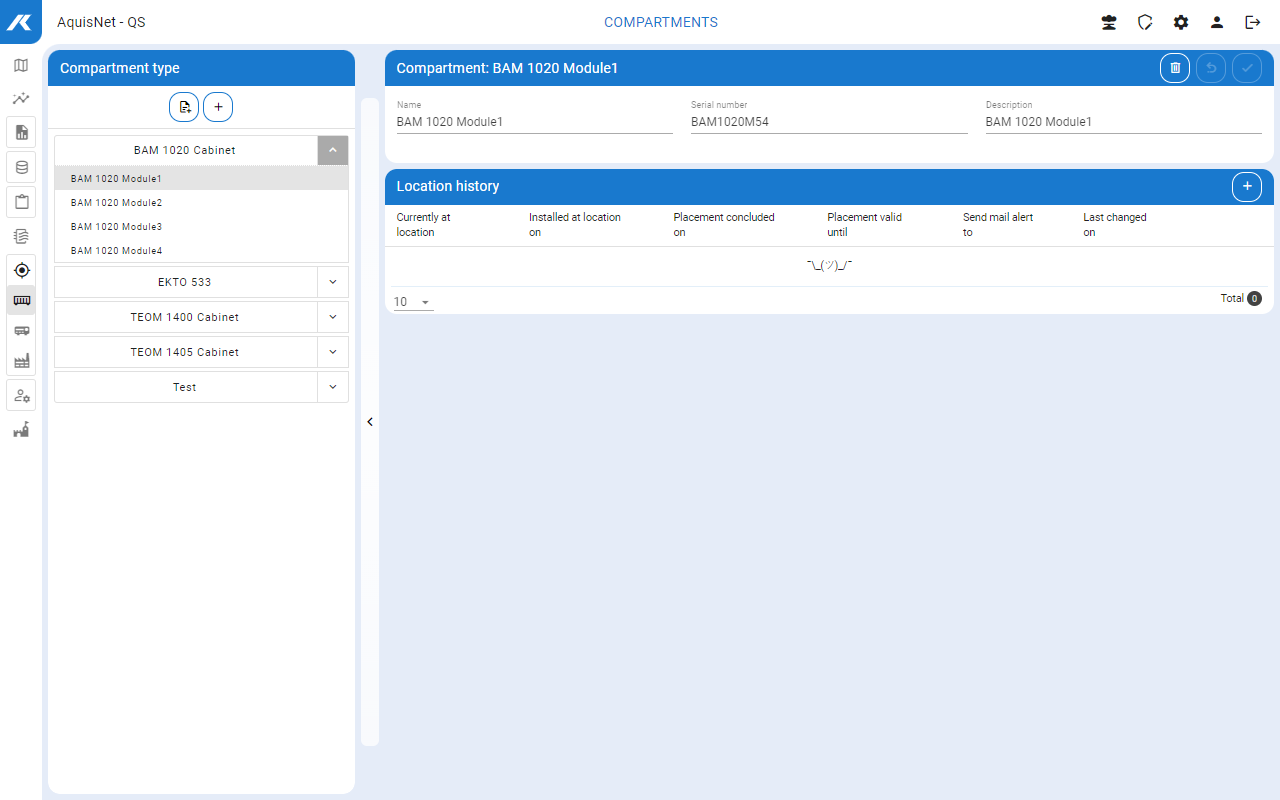Open the factory icon in sidebar
1280x800 pixels.
pos(21,361)
